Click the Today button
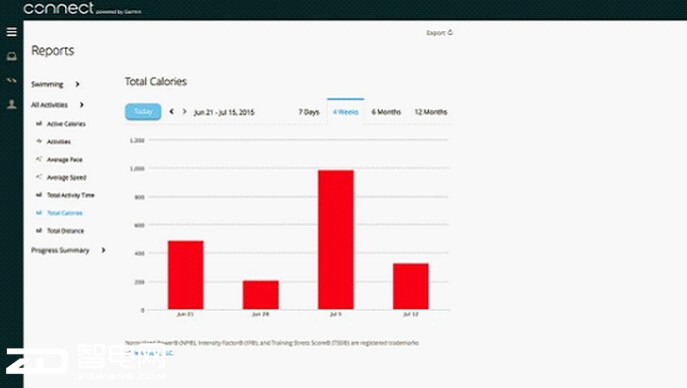687x388 pixels. pos(143,112)
